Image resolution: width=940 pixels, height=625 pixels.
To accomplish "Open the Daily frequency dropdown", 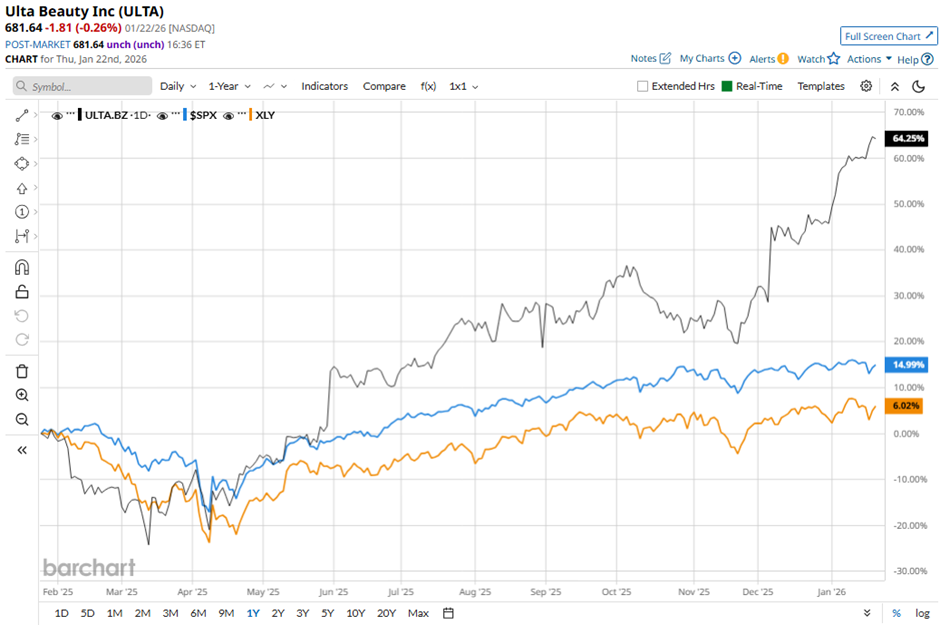I will 178,86.
